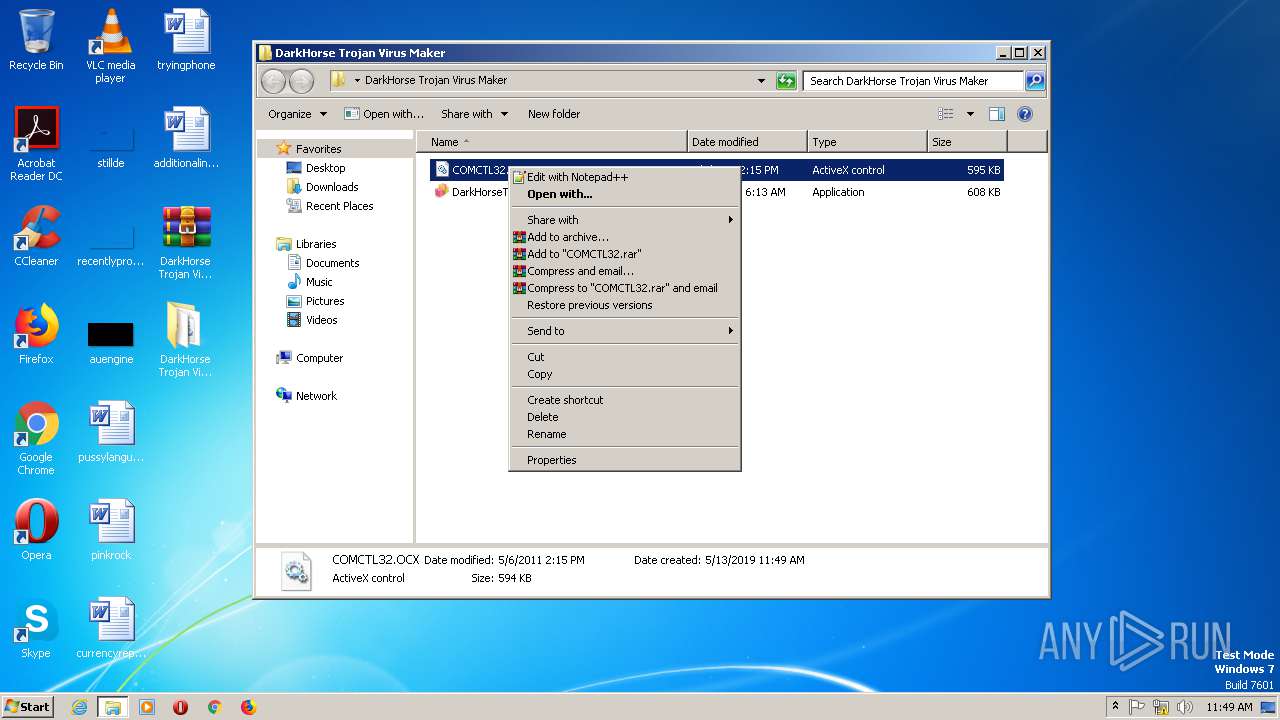
Task: Click Opera icon in taskbar
Action: pyautogui.click(x=181, y=707)
